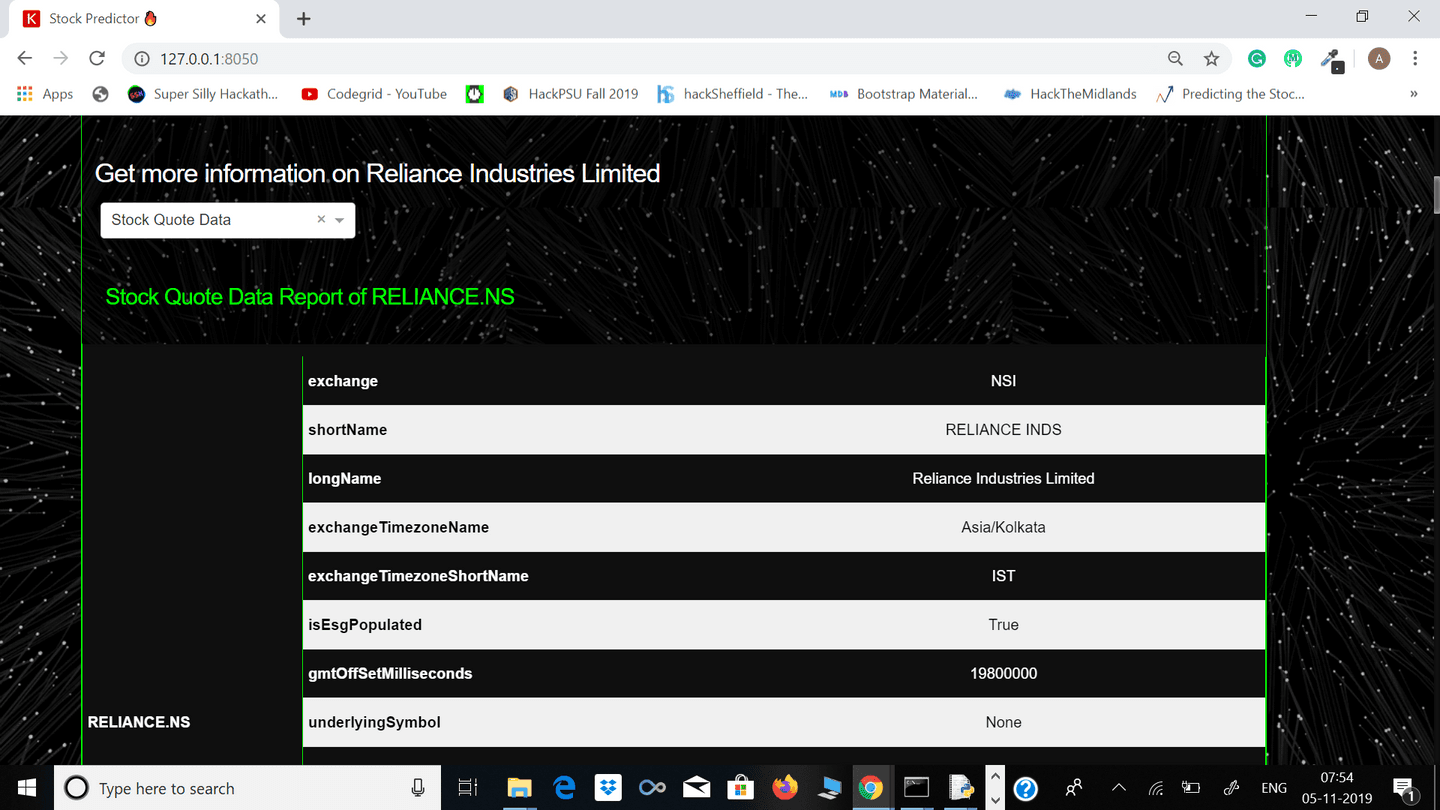
Task: Reload the Stock Predictor page
Action: coord(97,59)
